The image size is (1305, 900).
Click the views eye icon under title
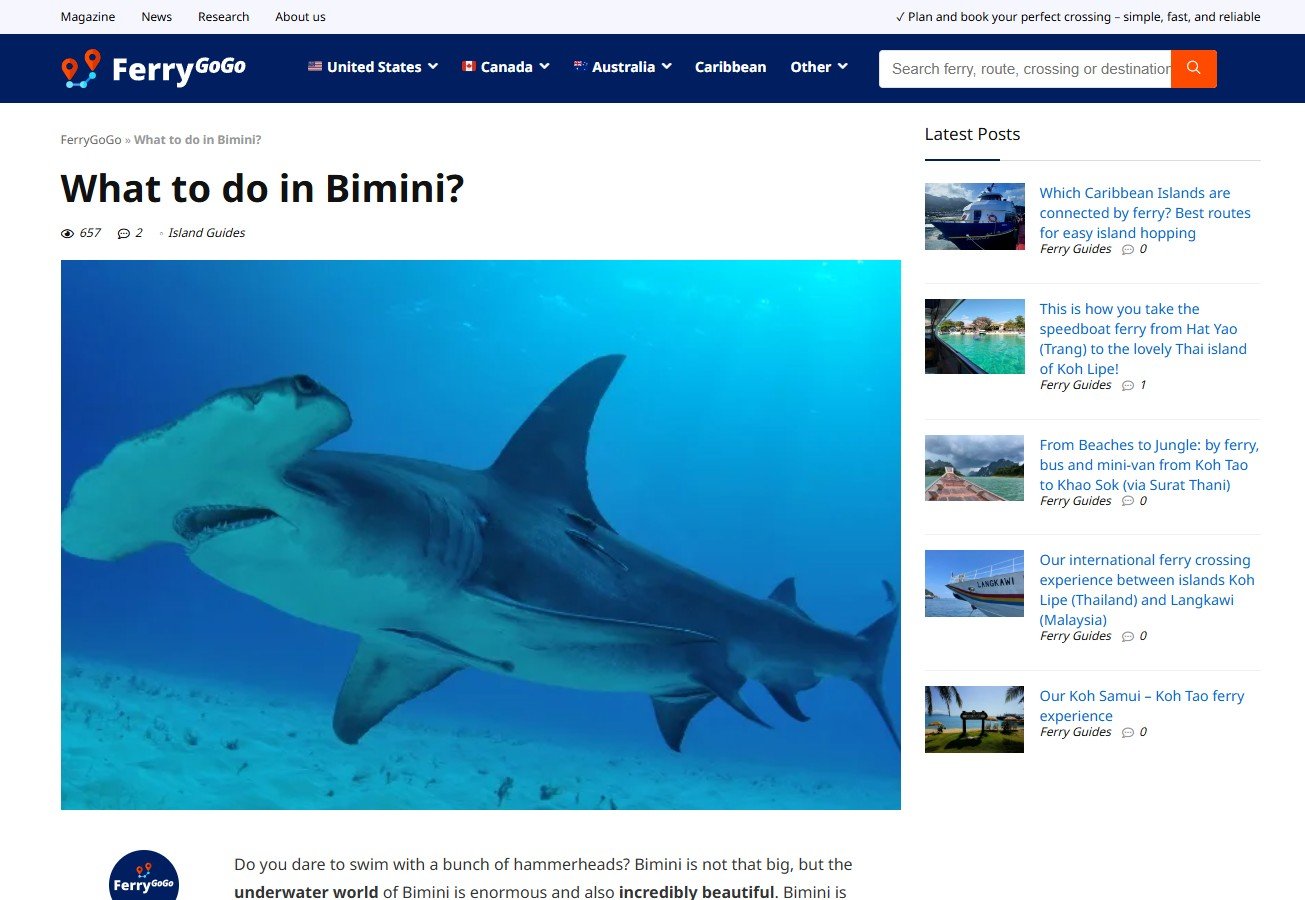[68, 233]
